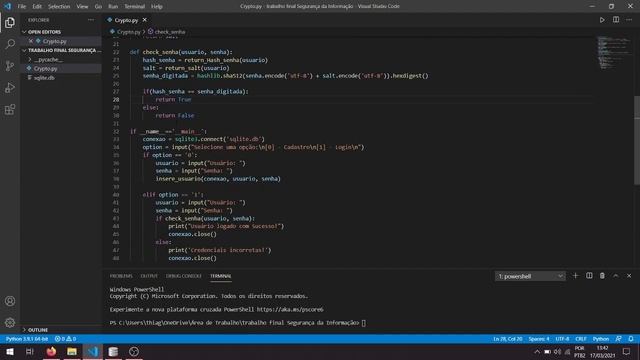This screenshot has height=360, width=640.
Task: Open the Go menu
Action: point(98,7)
